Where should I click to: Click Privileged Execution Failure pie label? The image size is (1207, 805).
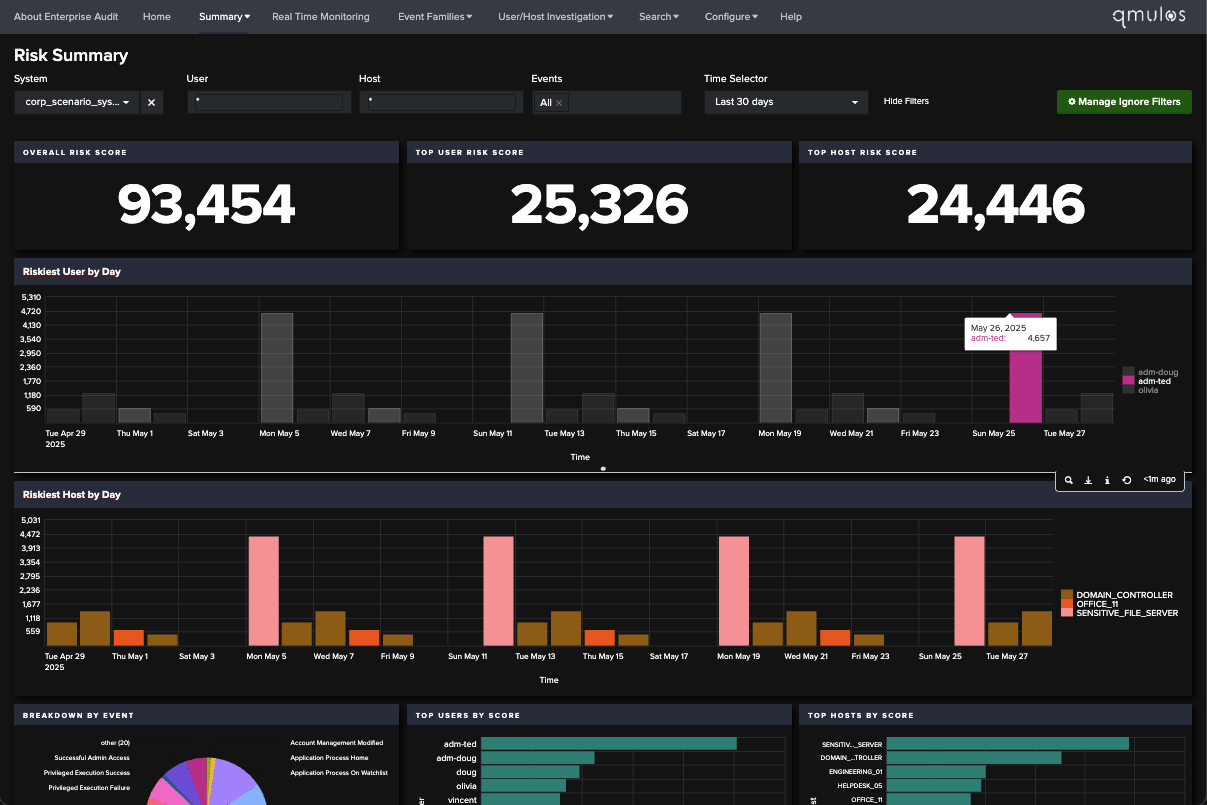click(x=87, y=788)
